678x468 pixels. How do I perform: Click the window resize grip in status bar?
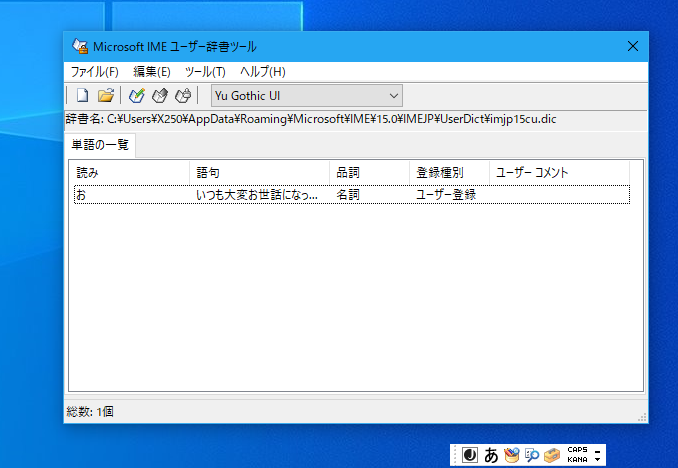click(x=642, y=417)
